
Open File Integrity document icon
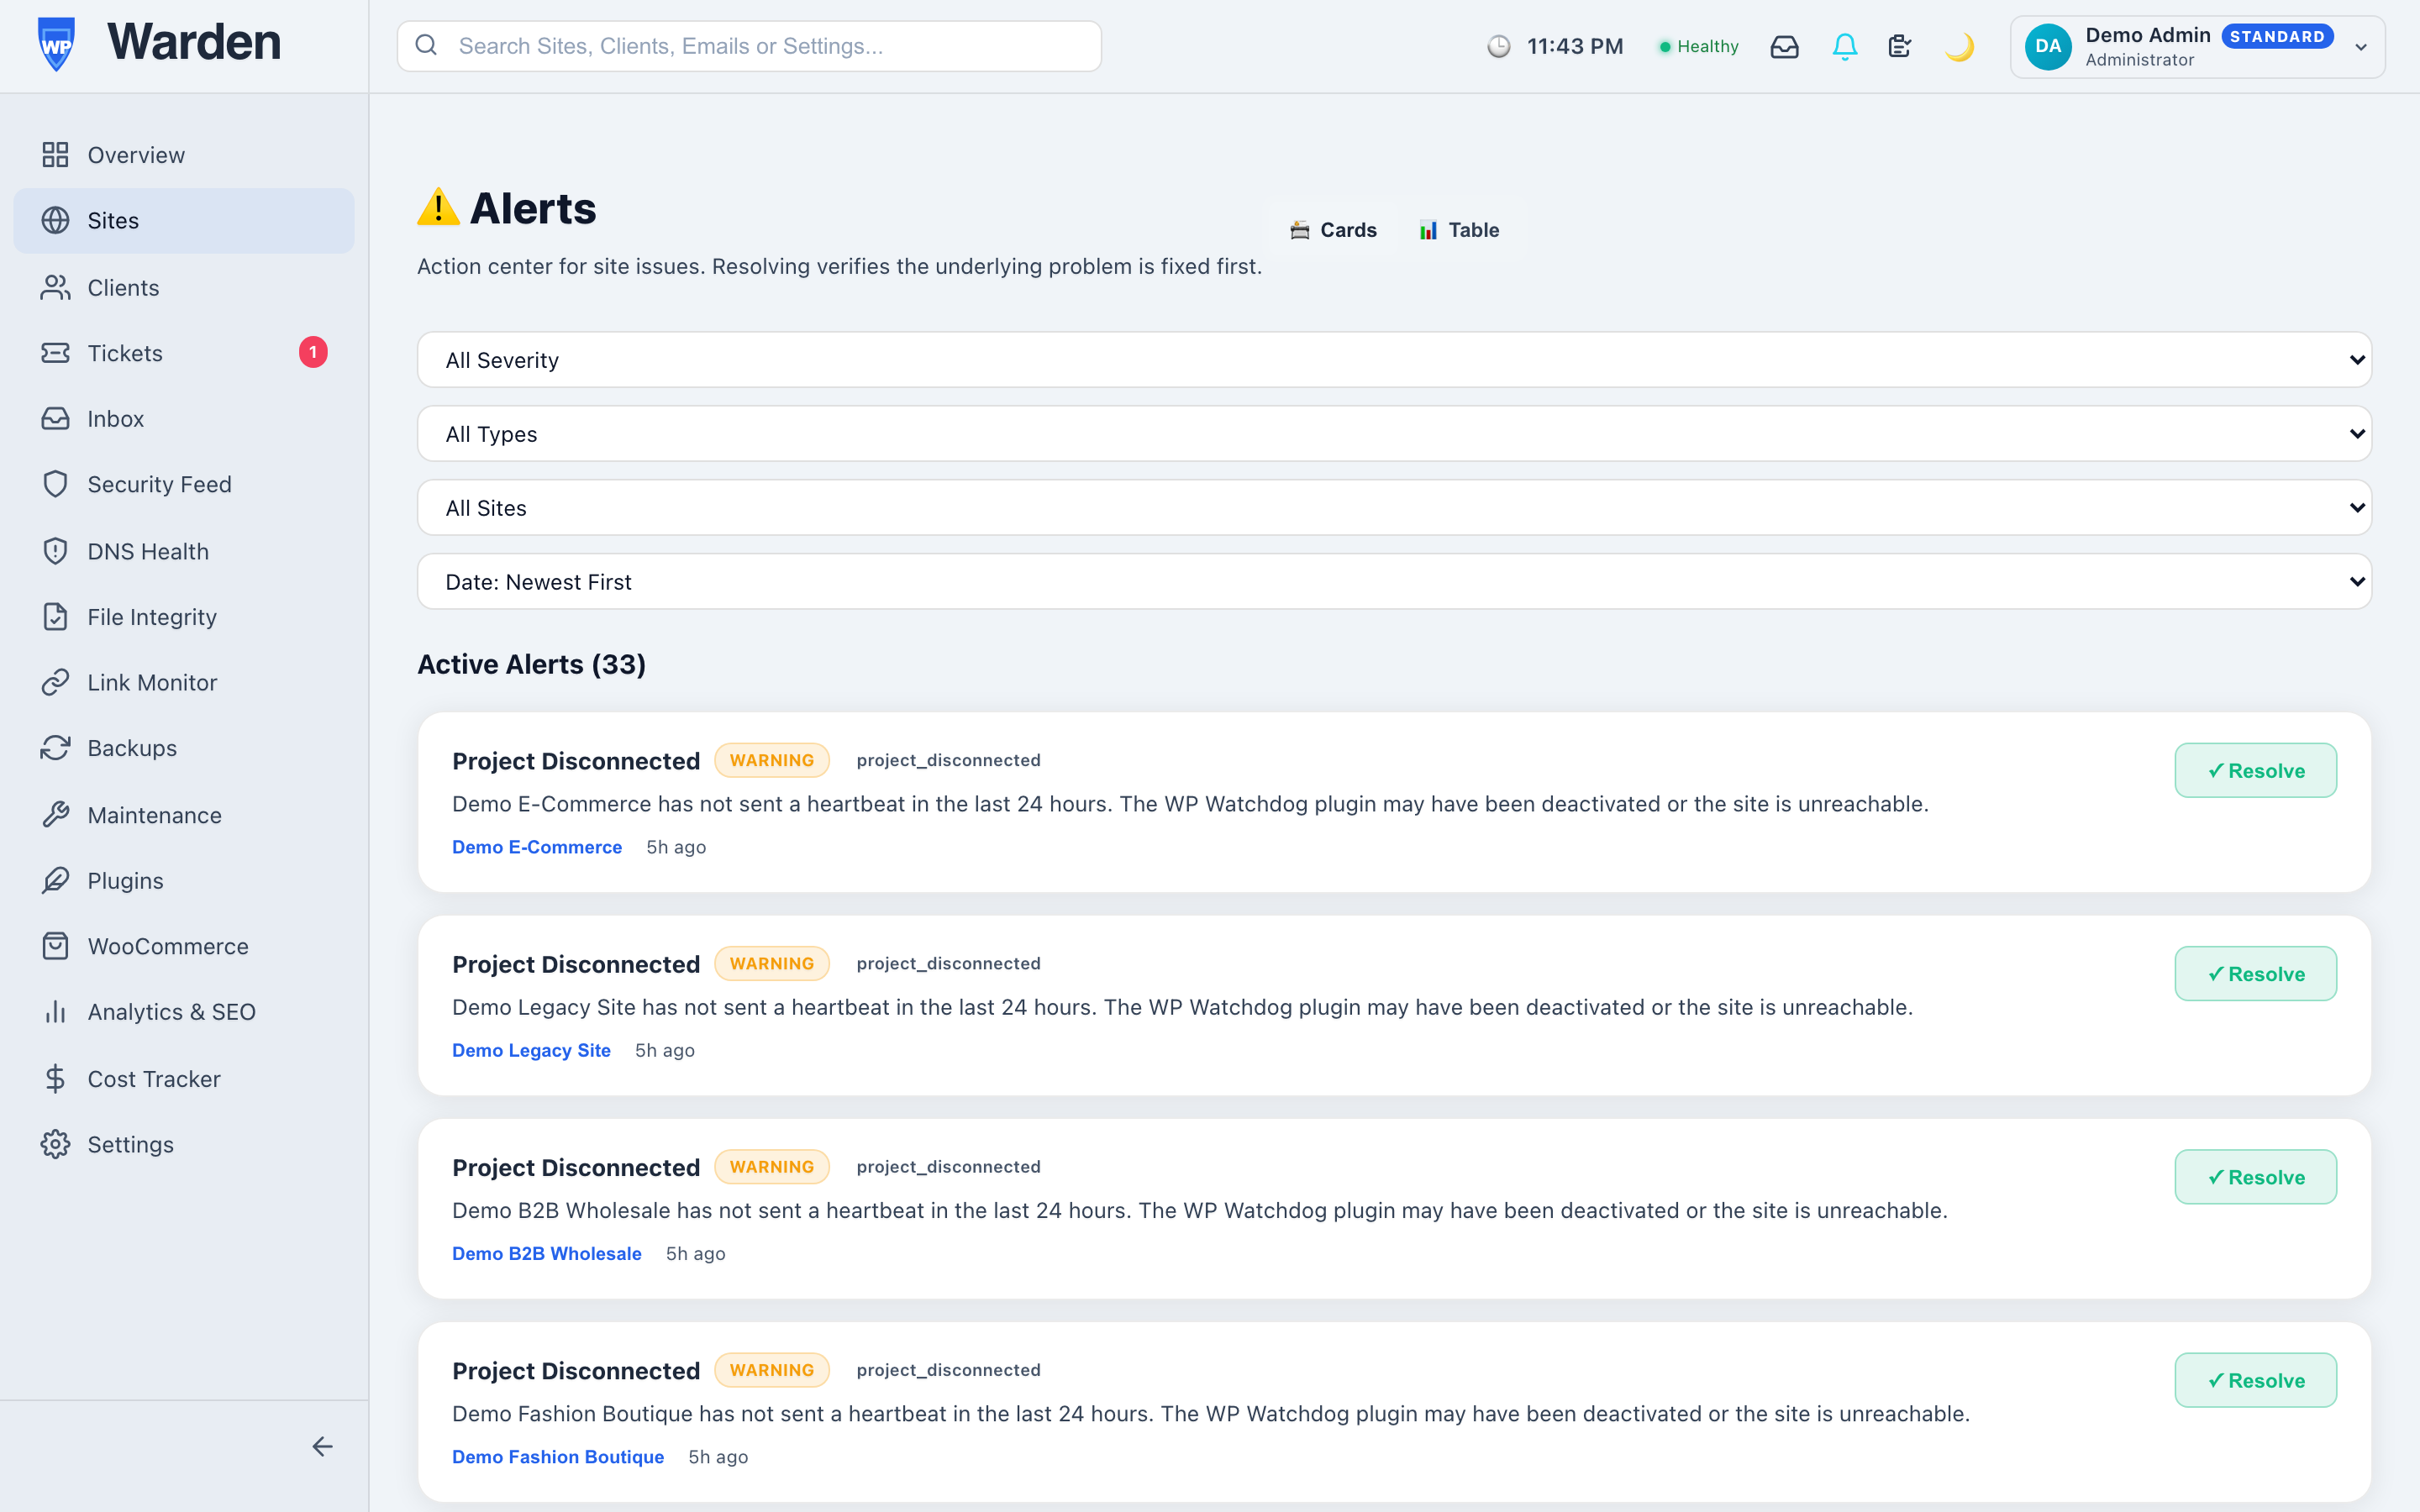pos(55,617)
